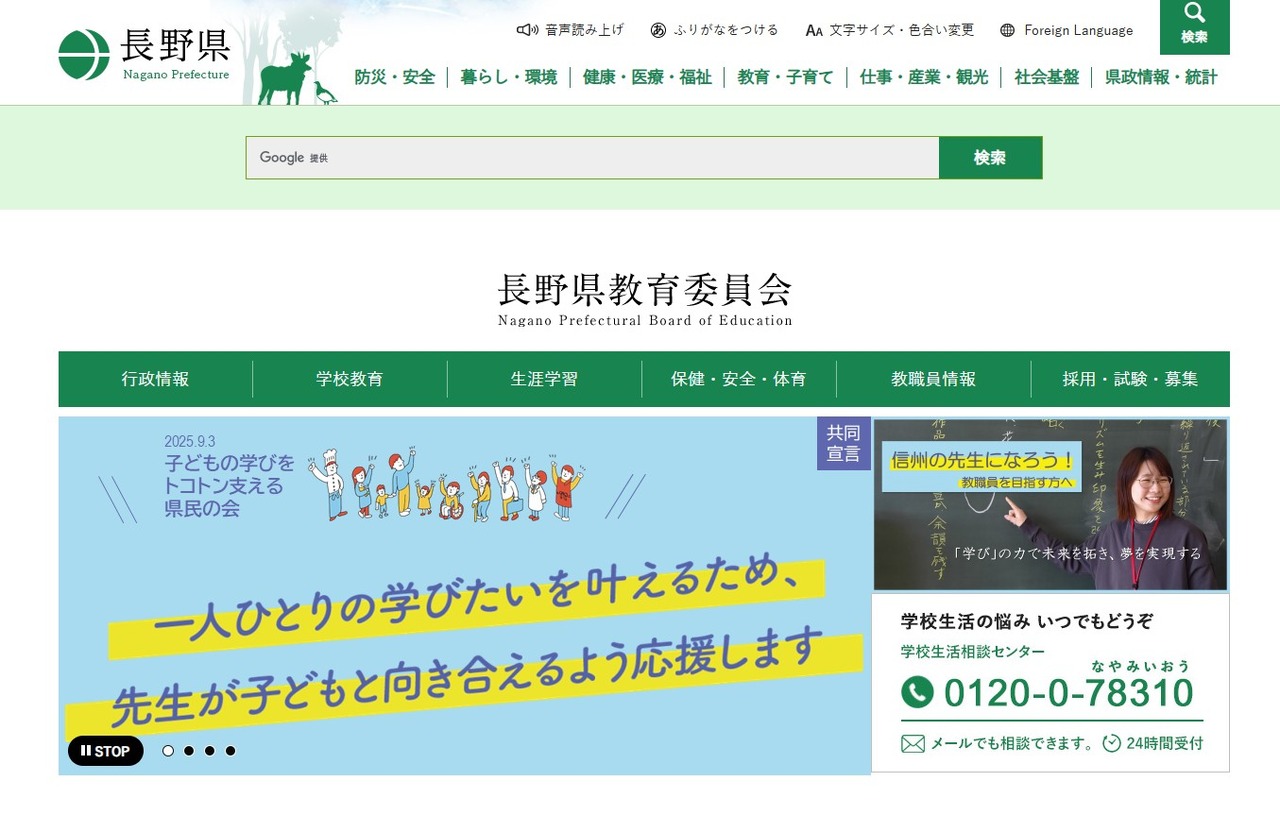Open 文字サイズ・色合い変更 via the AA icon

click(814, 30)
